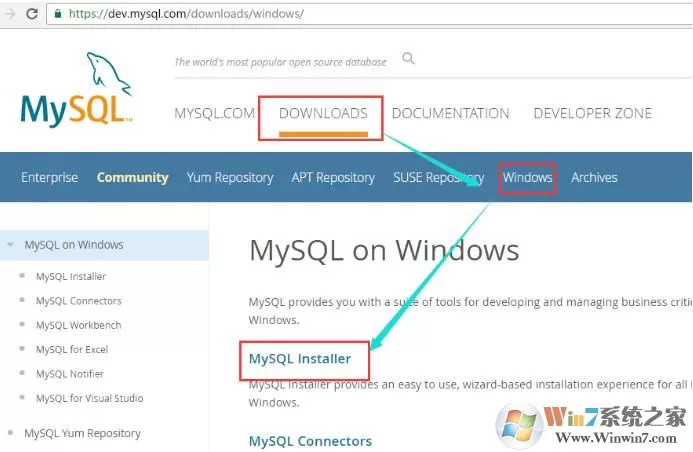
Task: Click the browser reload icon
Action: click(x=32, y=14)
